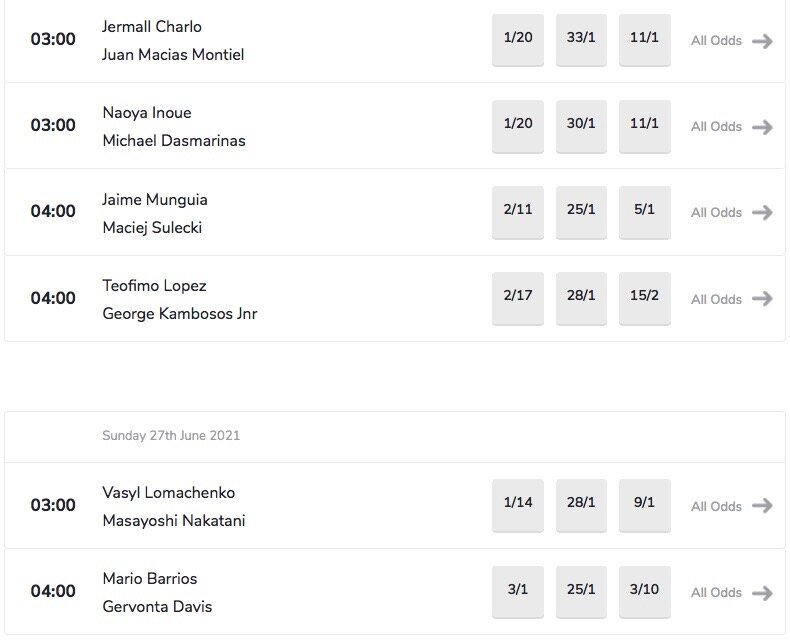Click the arrow icon for Lomachenko vs Nakatani
Image resolution: width=790 pixels, height=640 pixels.
(x=762, y=506)
